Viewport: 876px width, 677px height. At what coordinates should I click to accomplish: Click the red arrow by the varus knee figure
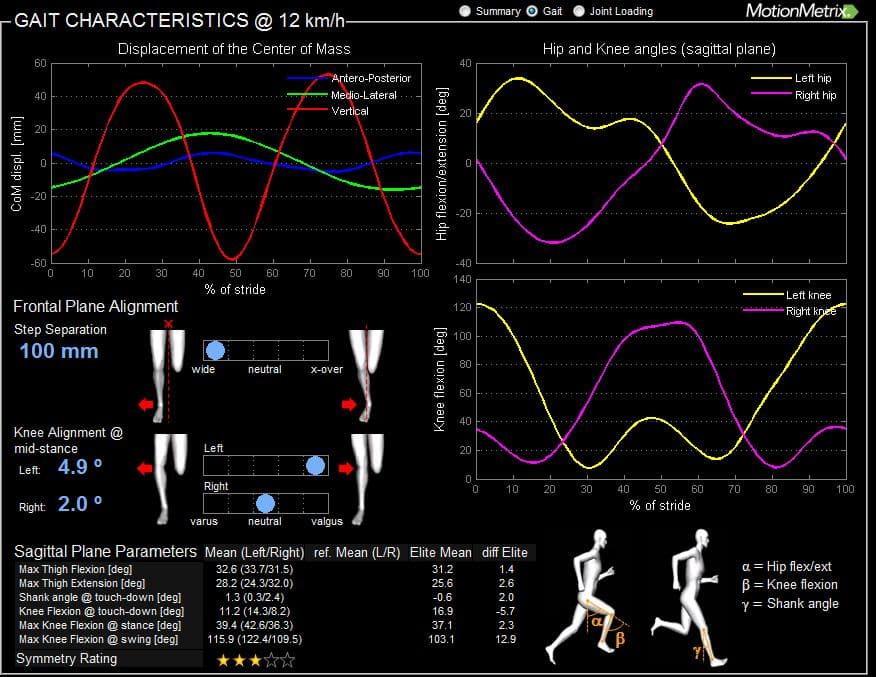click(145, 468)
